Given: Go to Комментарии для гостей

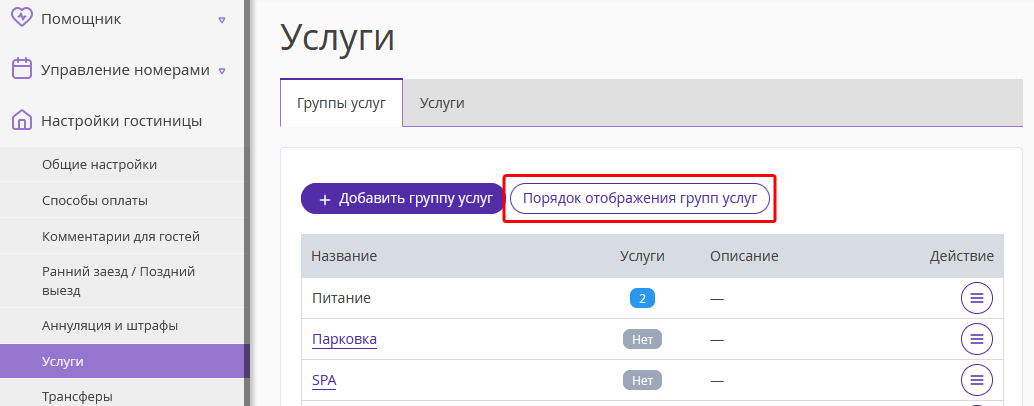Looking at the screenshot, I should click(x=121, y=236).
